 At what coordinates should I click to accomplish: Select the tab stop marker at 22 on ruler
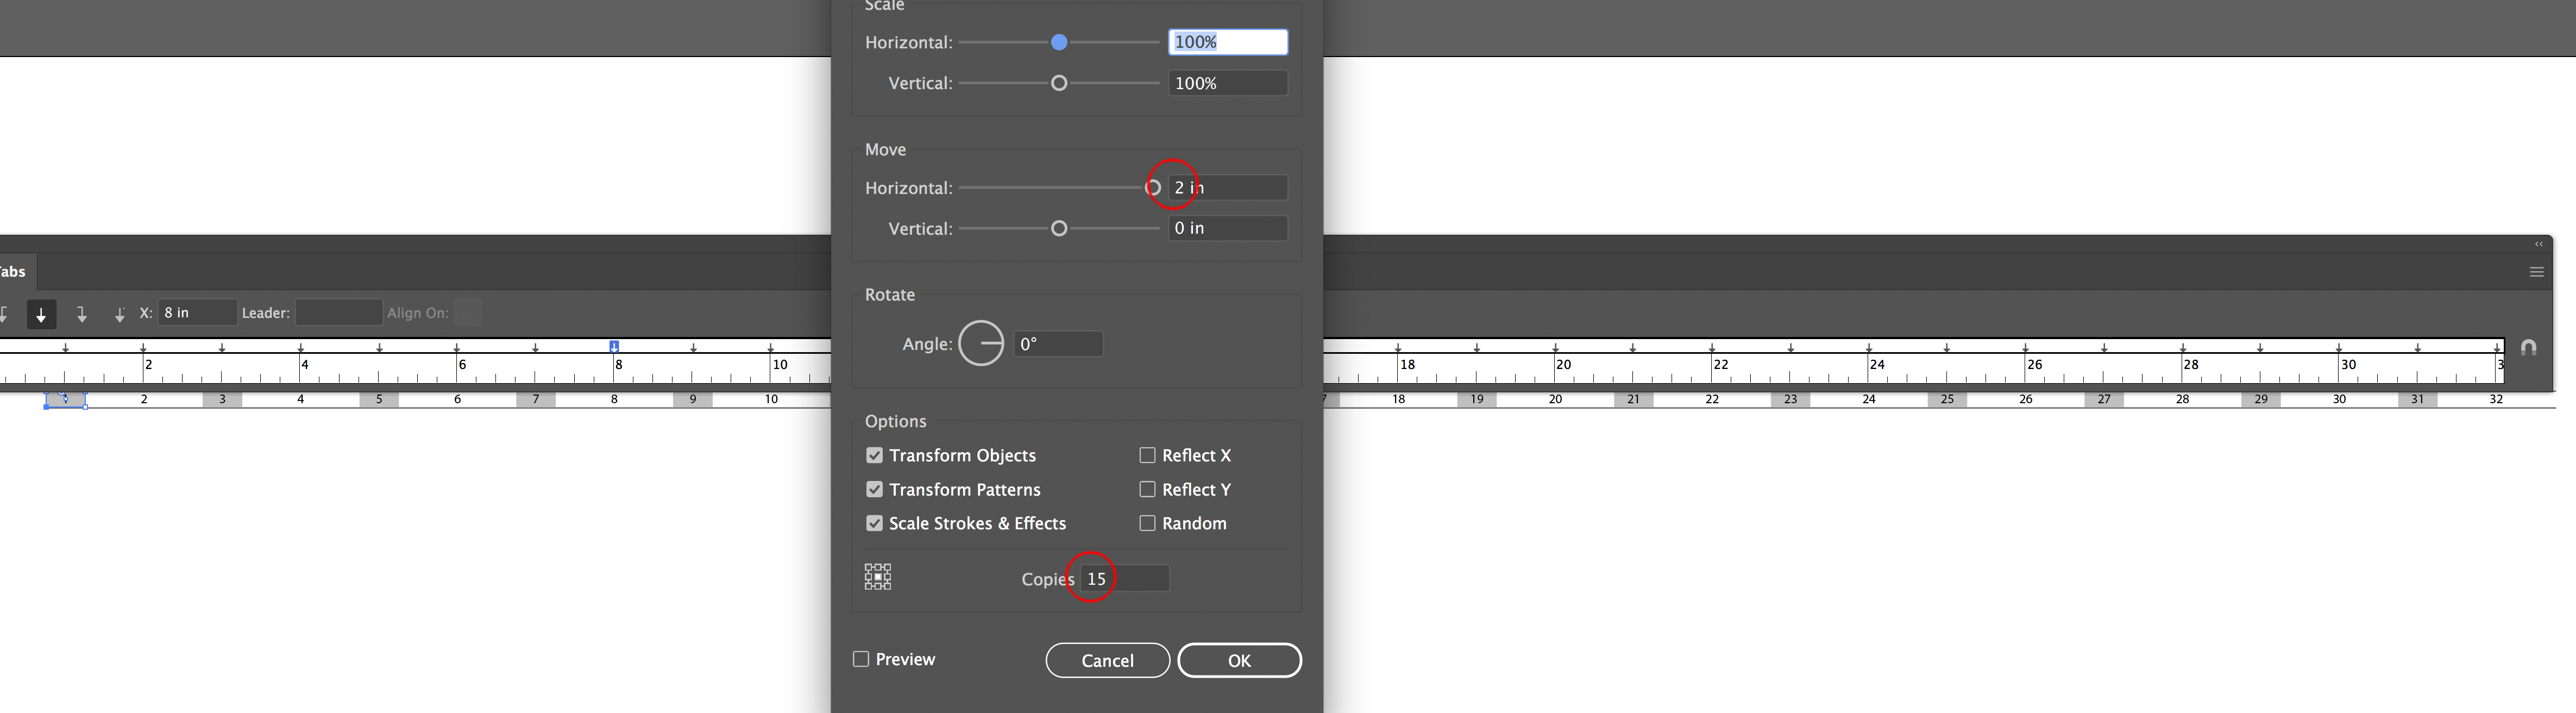1712,347
